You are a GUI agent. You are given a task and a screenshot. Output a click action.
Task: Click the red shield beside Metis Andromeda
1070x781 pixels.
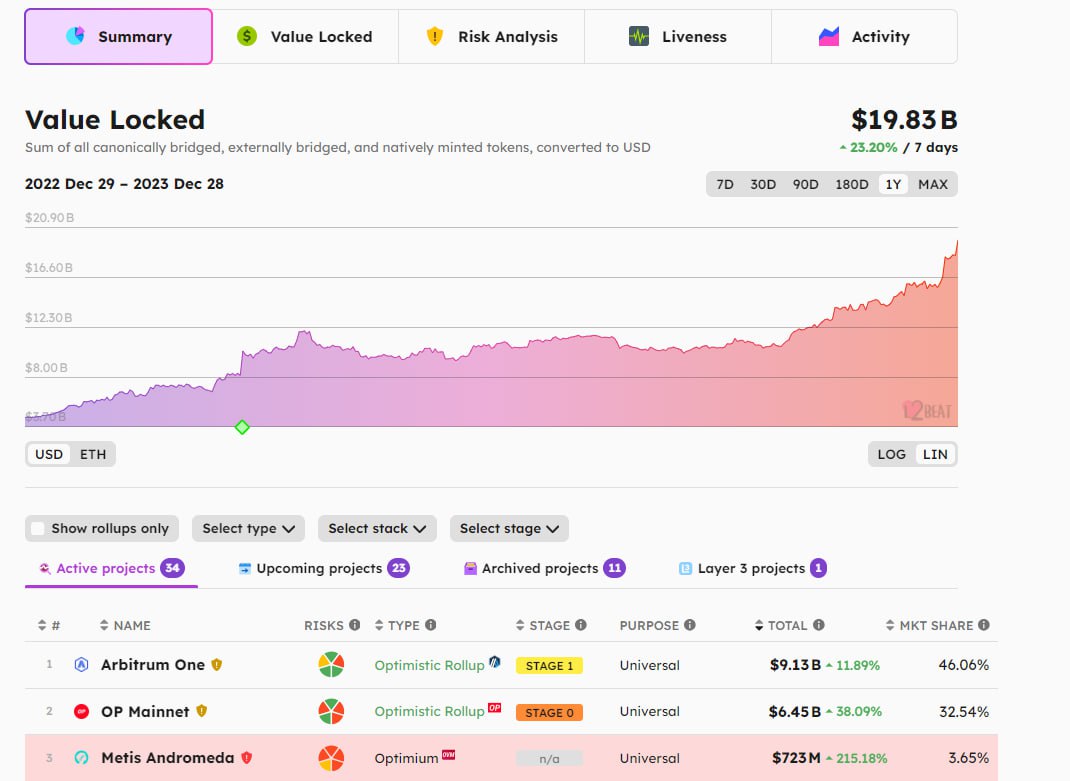pos(247,757)
